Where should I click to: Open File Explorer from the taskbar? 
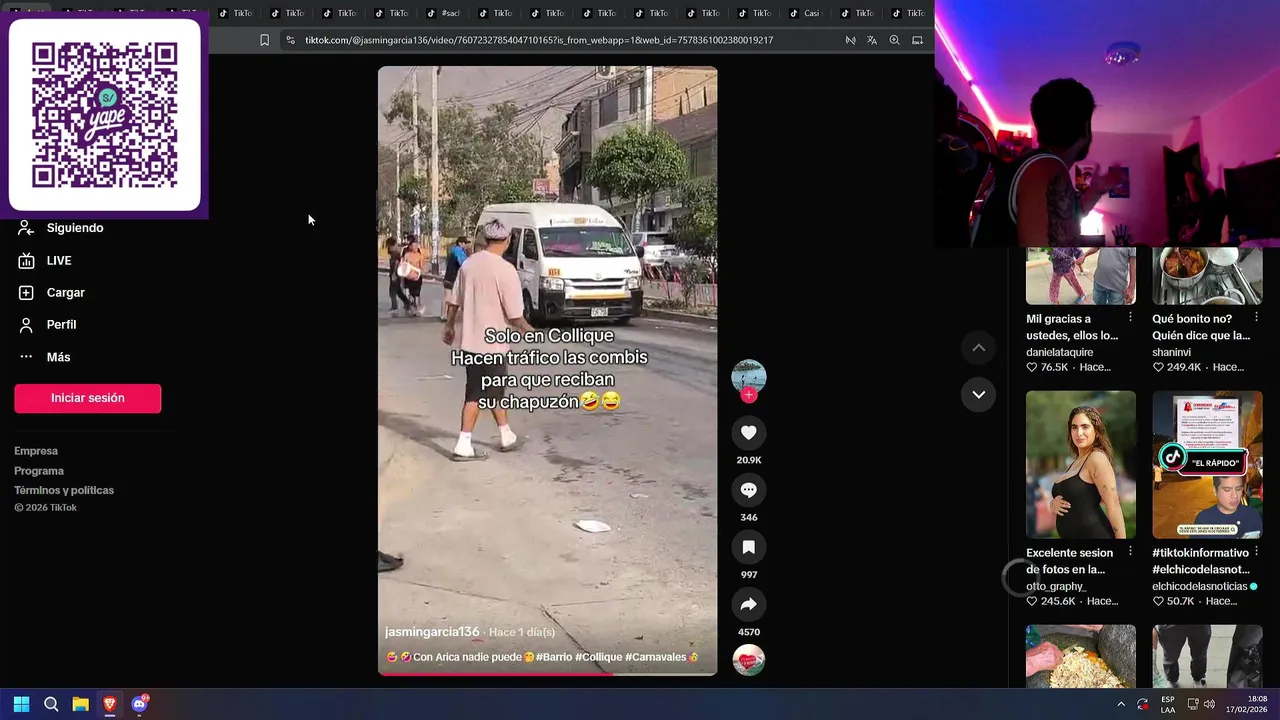pyautogui.click(x=80, y=704)
